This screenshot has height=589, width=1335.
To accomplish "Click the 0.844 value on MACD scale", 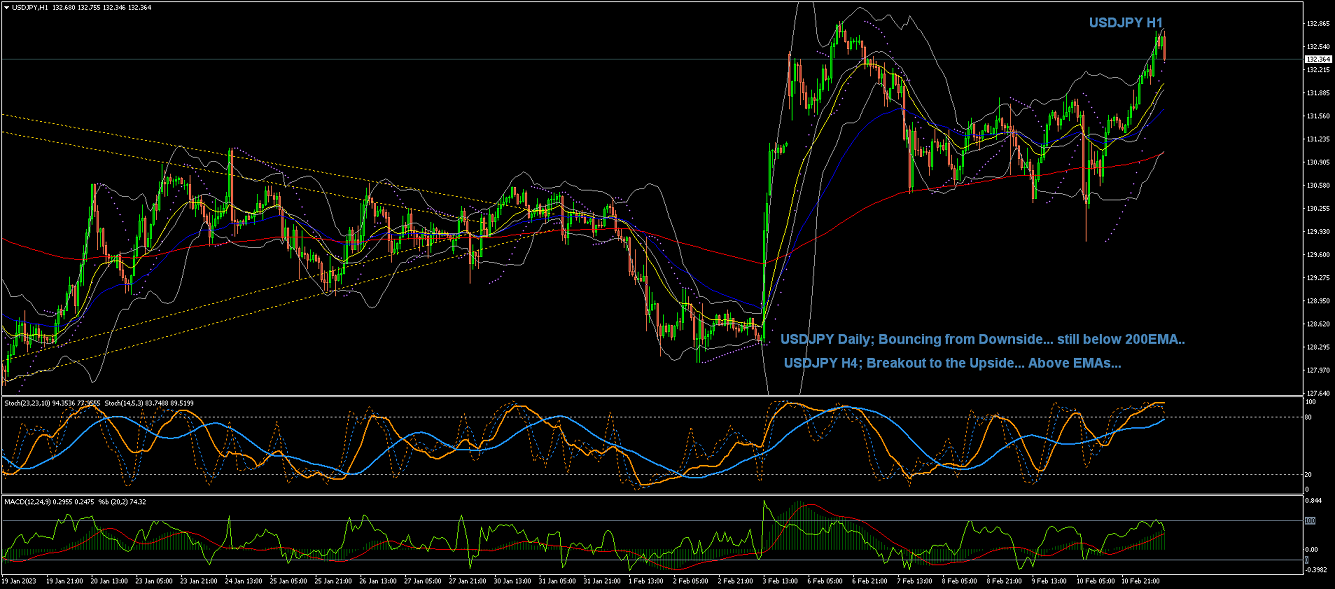I will tap(1313, 501).
